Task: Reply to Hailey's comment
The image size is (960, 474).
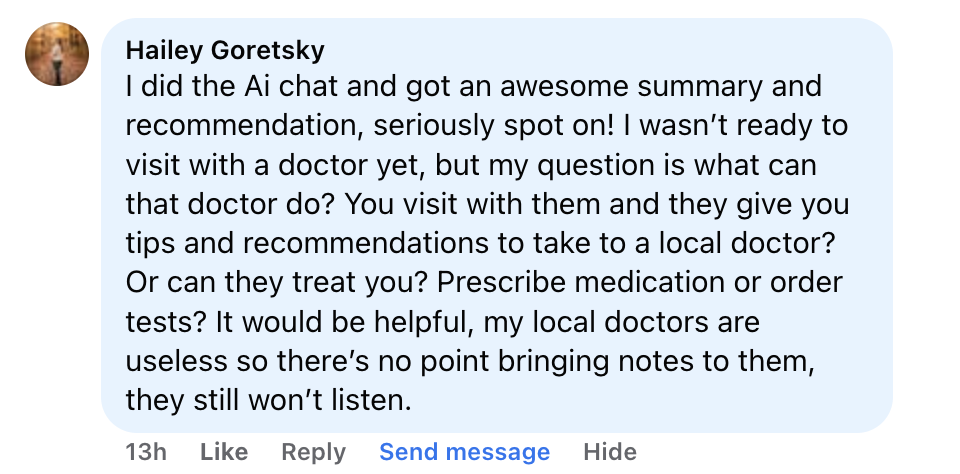Action: pyautogui.click(x=313, y=452)
